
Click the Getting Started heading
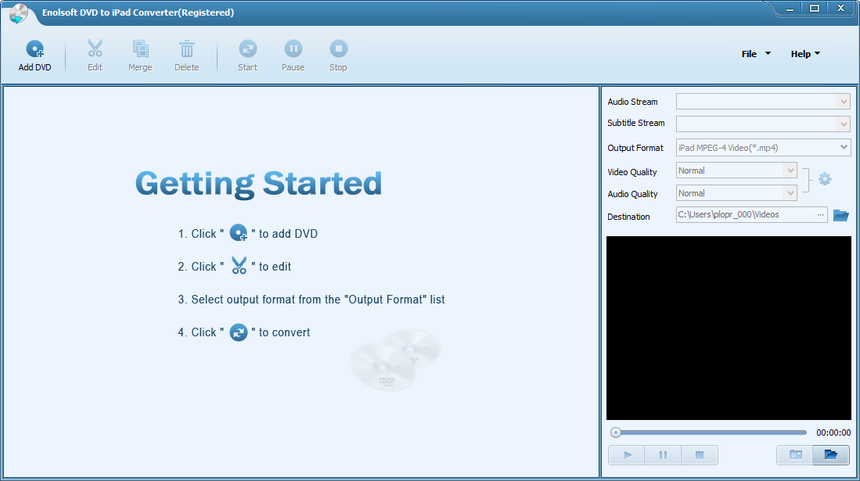click(258, 184)
